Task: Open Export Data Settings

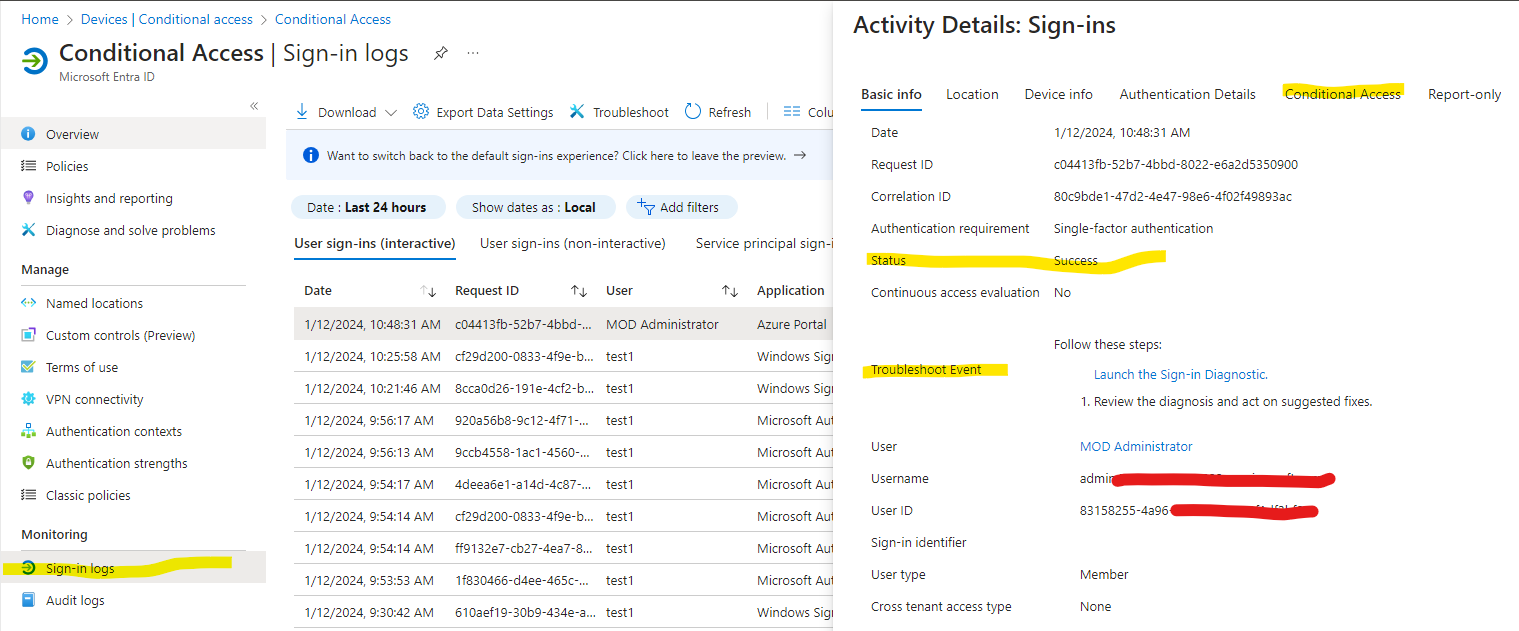Action: pos(483,111)
